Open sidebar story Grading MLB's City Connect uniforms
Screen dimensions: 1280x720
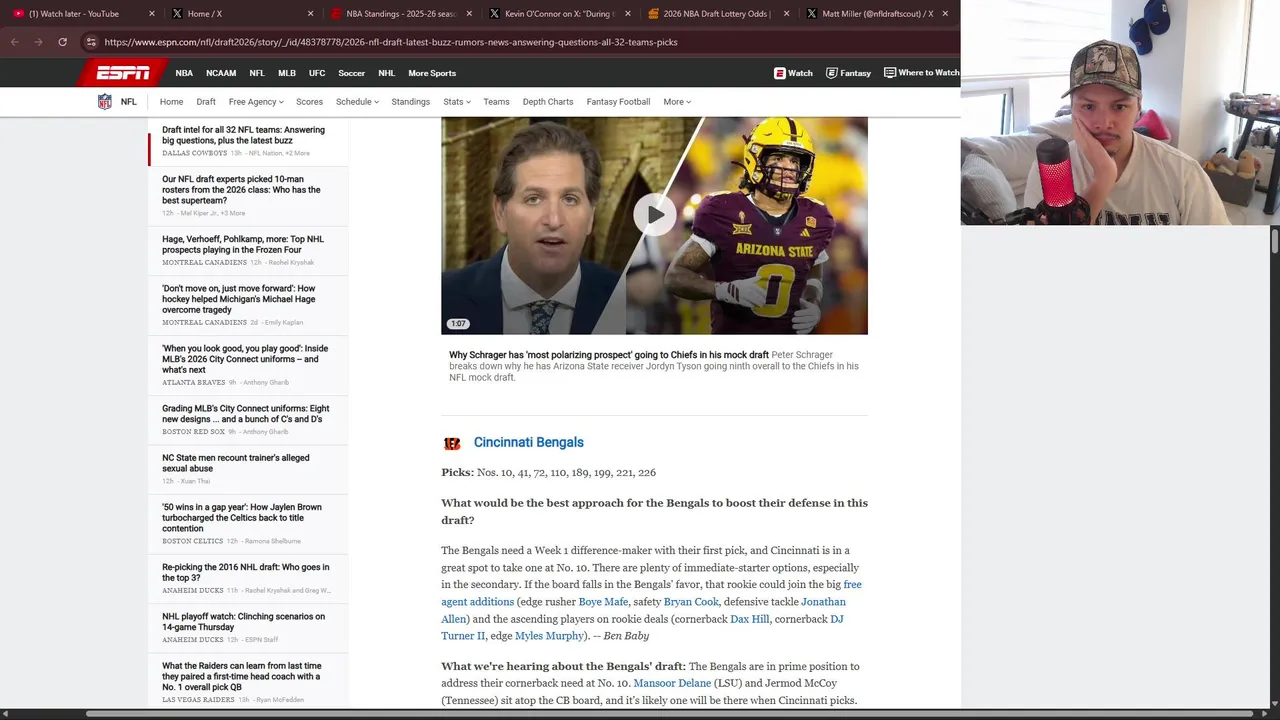pos(245,414)
